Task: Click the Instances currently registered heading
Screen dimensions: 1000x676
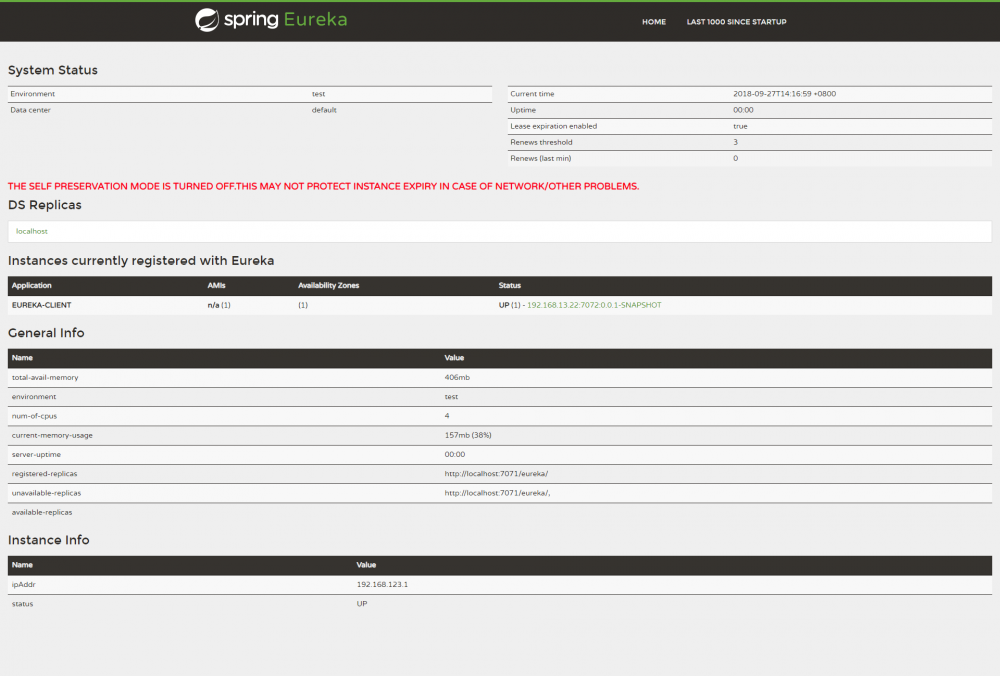Action: pos(141,261)
